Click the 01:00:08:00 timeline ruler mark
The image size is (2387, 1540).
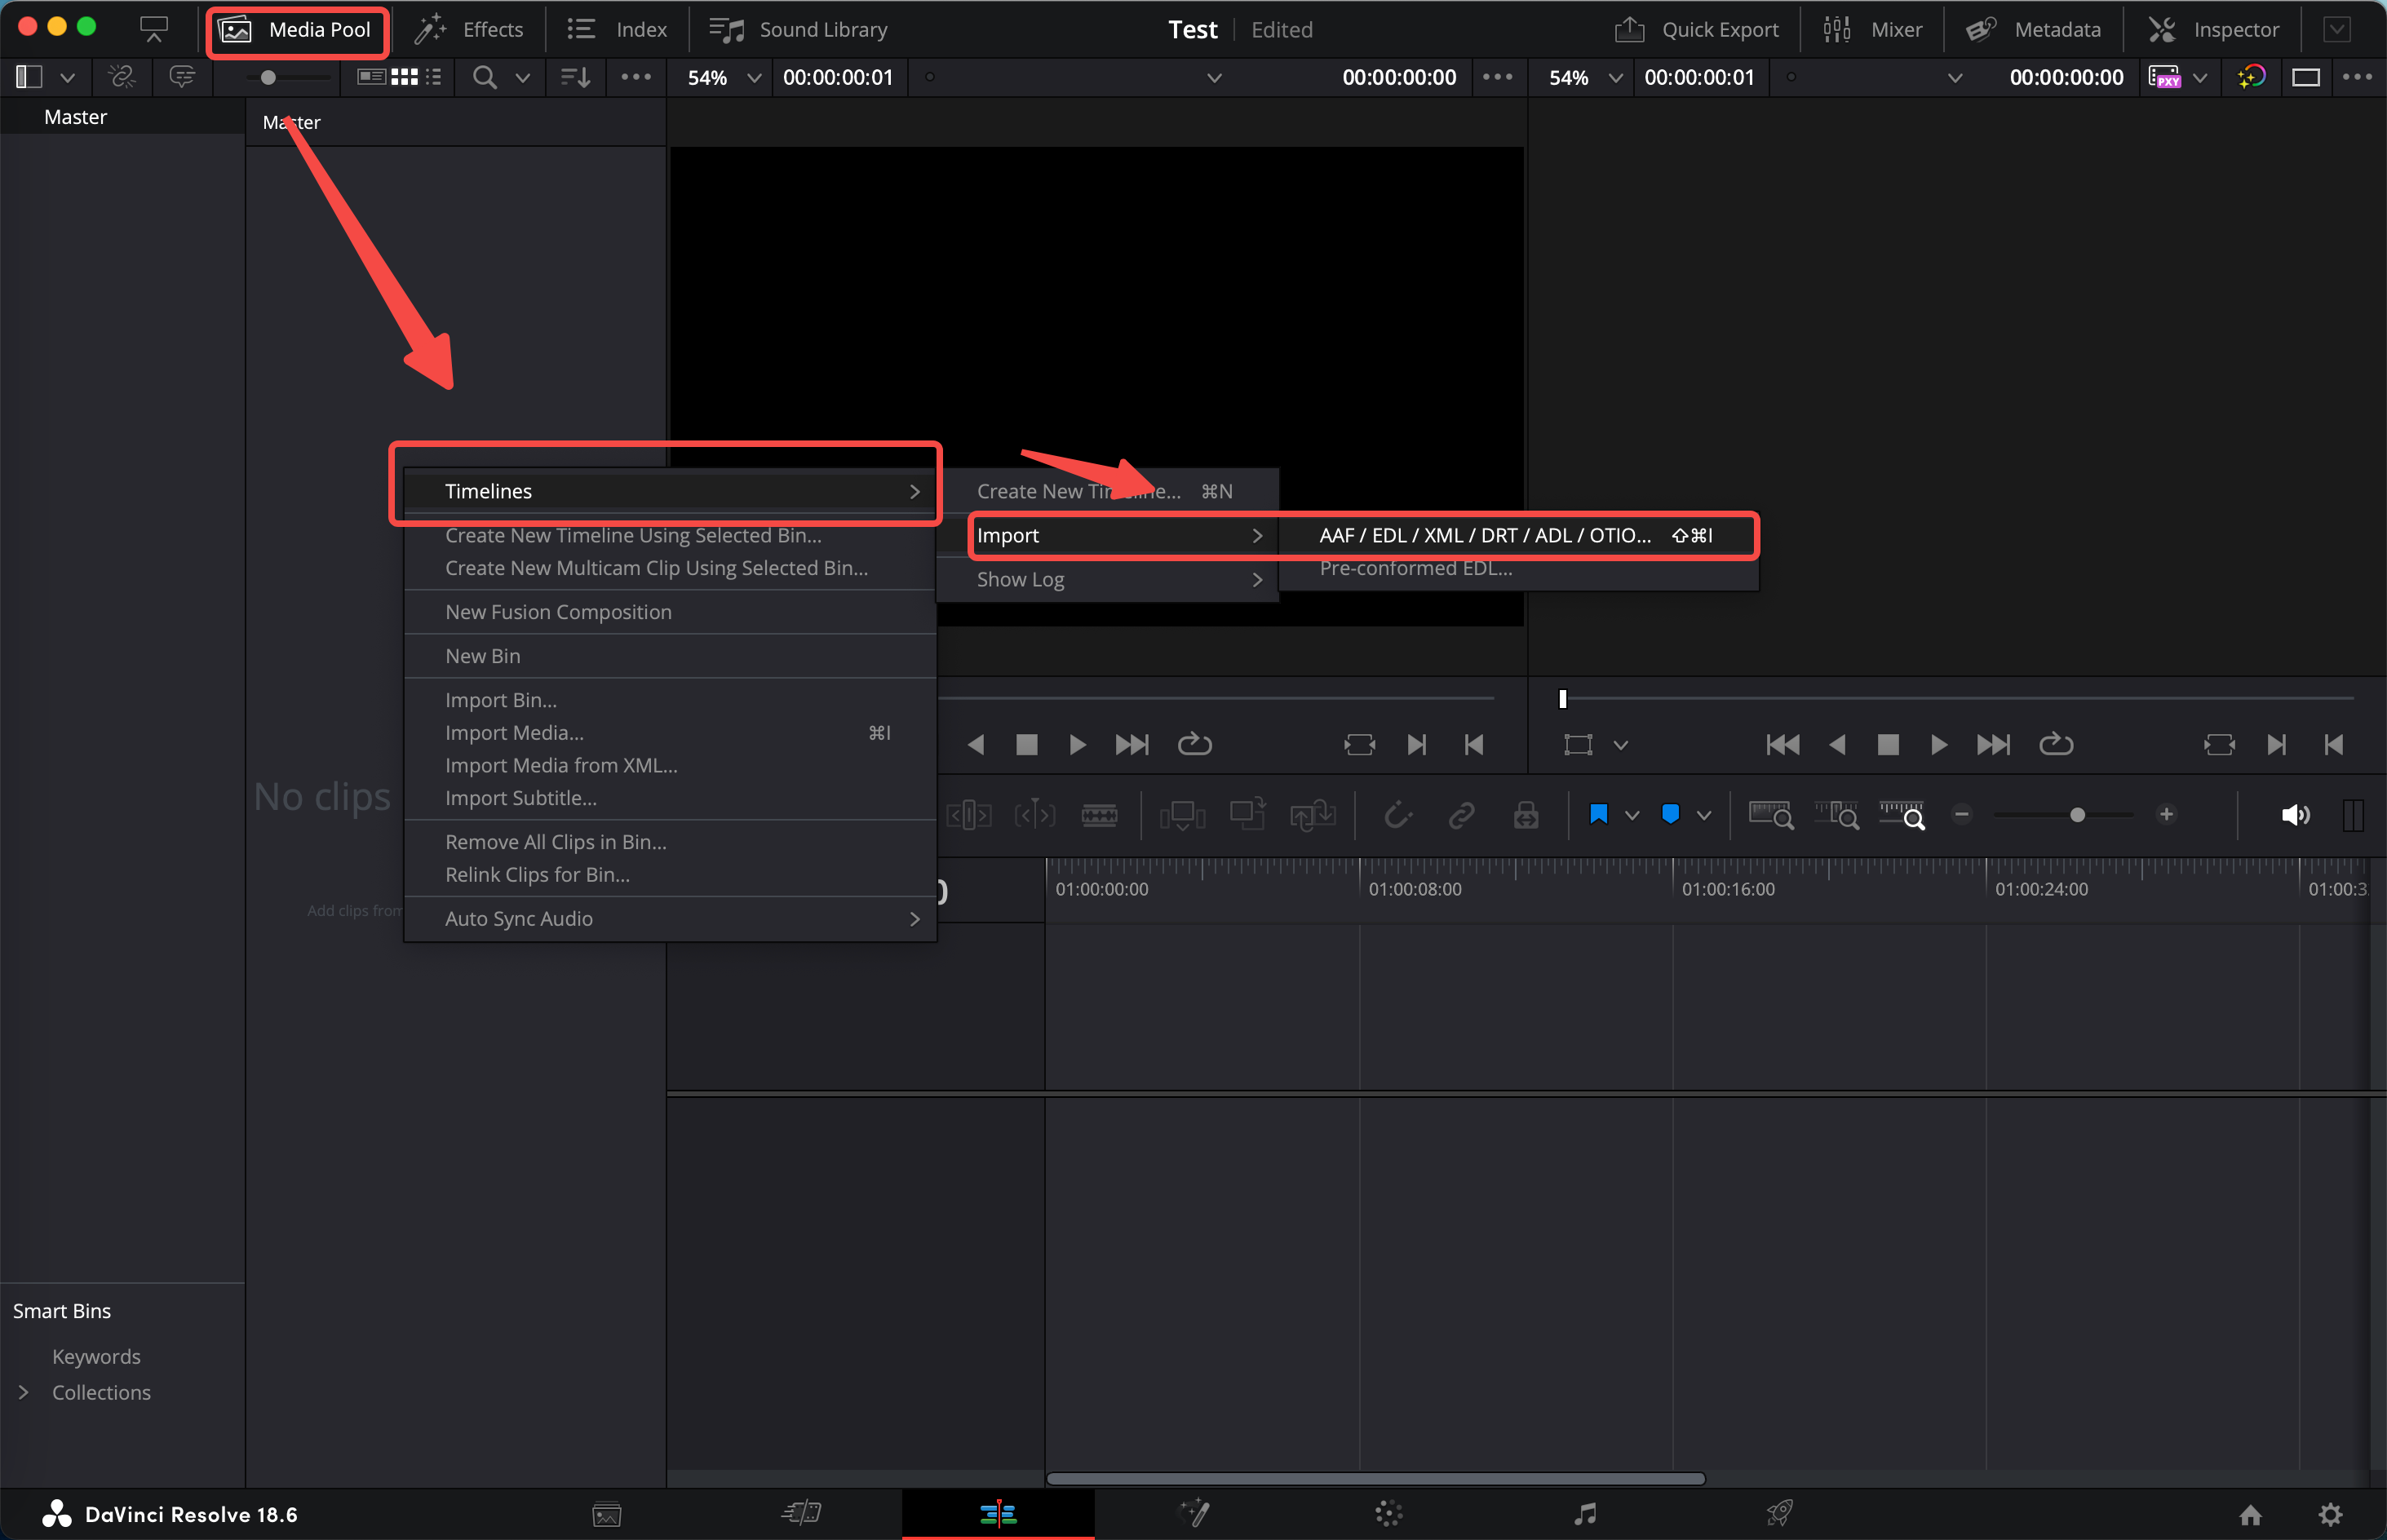pos(1414,888)
